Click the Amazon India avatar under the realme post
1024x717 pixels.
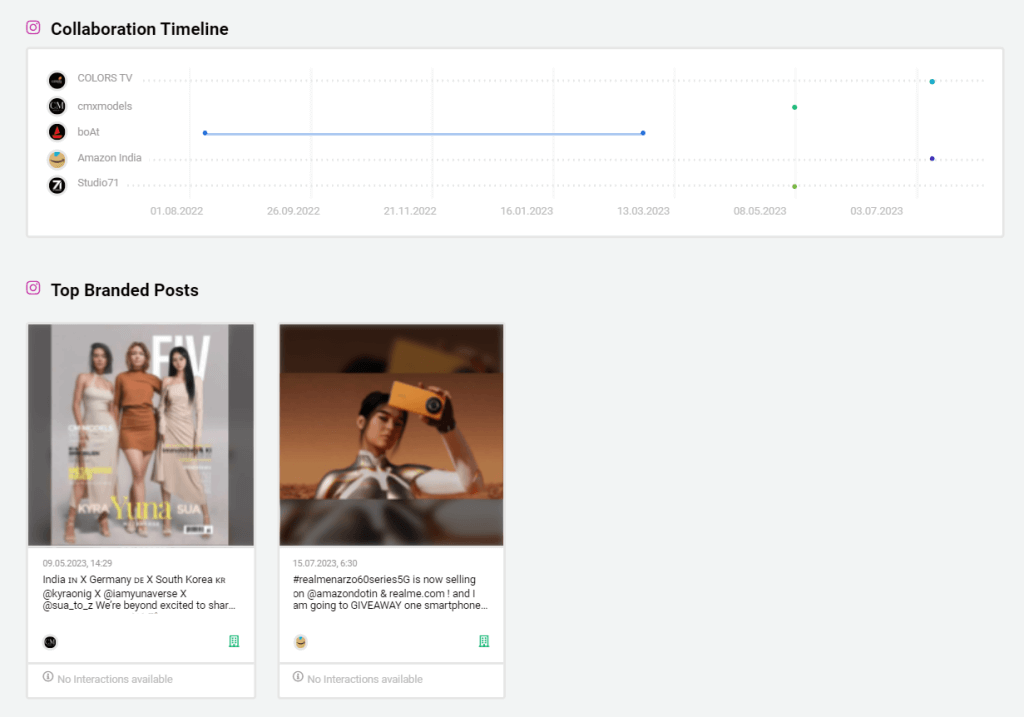300,643
